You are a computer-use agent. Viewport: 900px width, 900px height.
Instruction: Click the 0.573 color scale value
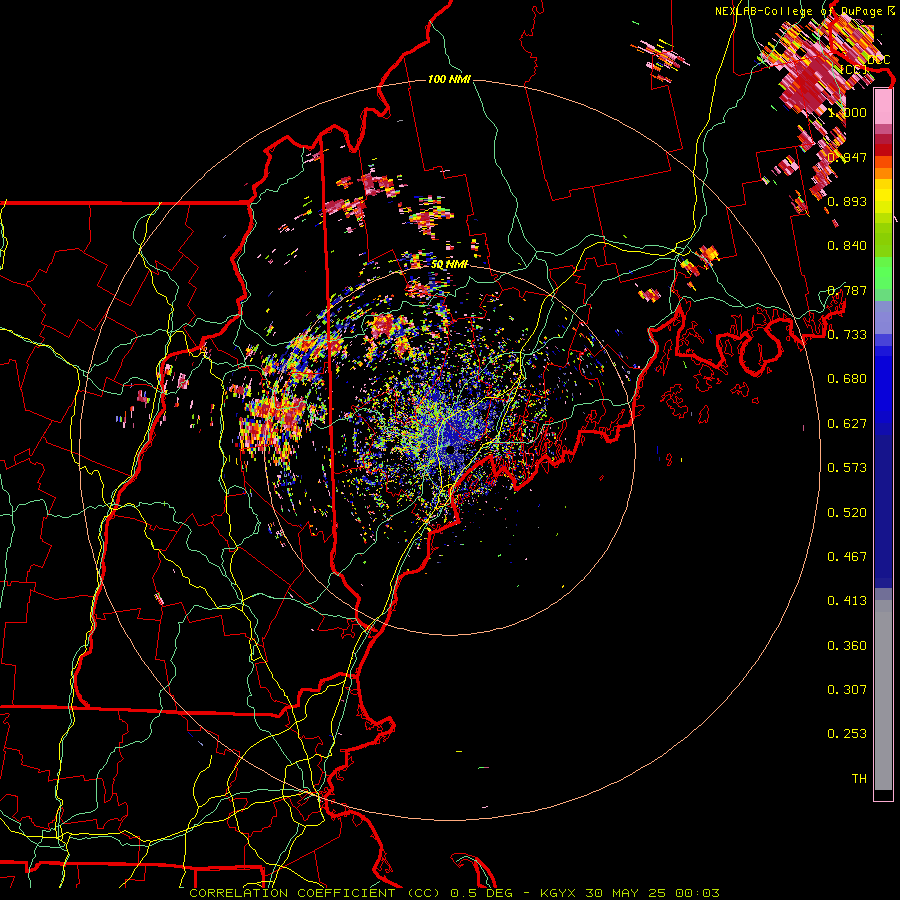pos(847,468)
